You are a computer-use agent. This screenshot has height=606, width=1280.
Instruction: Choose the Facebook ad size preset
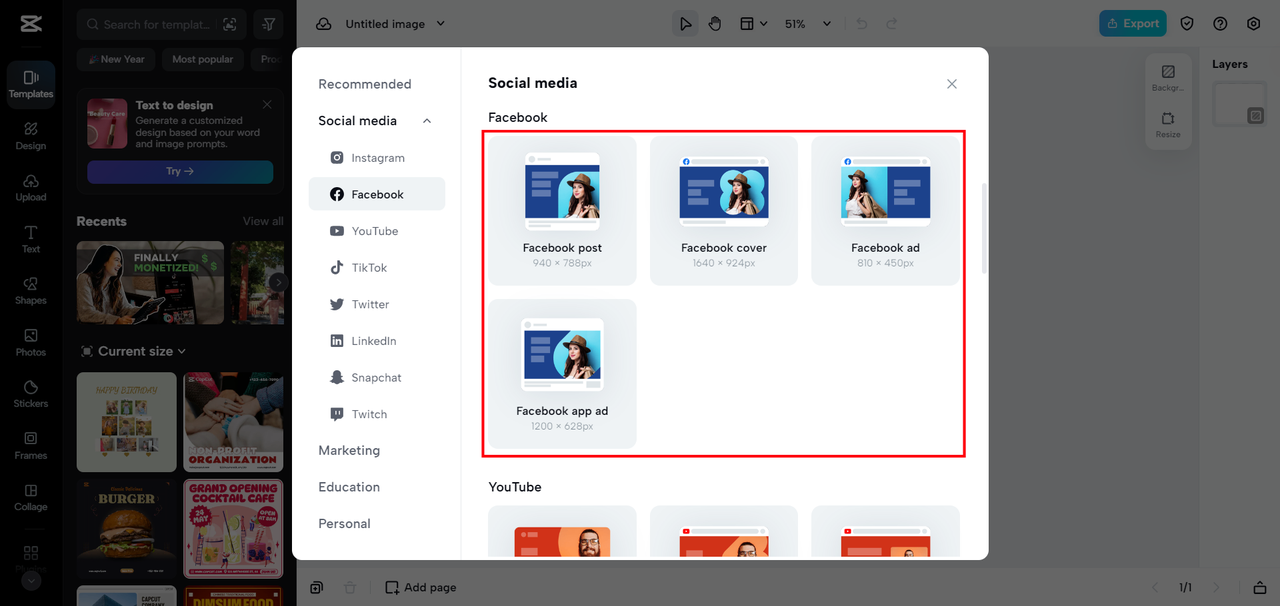click(x=885, y=210)
